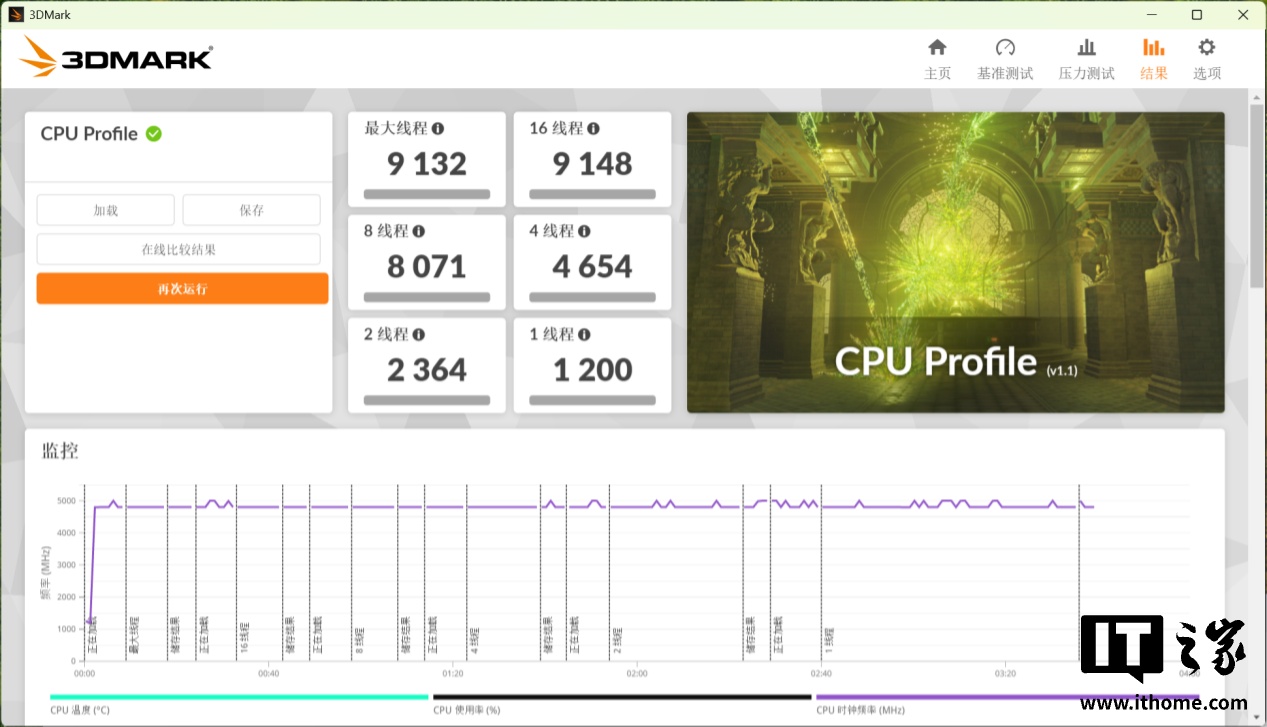Open the 主页 home icon
Screen dimensions: 1267x727
[937, 48]
